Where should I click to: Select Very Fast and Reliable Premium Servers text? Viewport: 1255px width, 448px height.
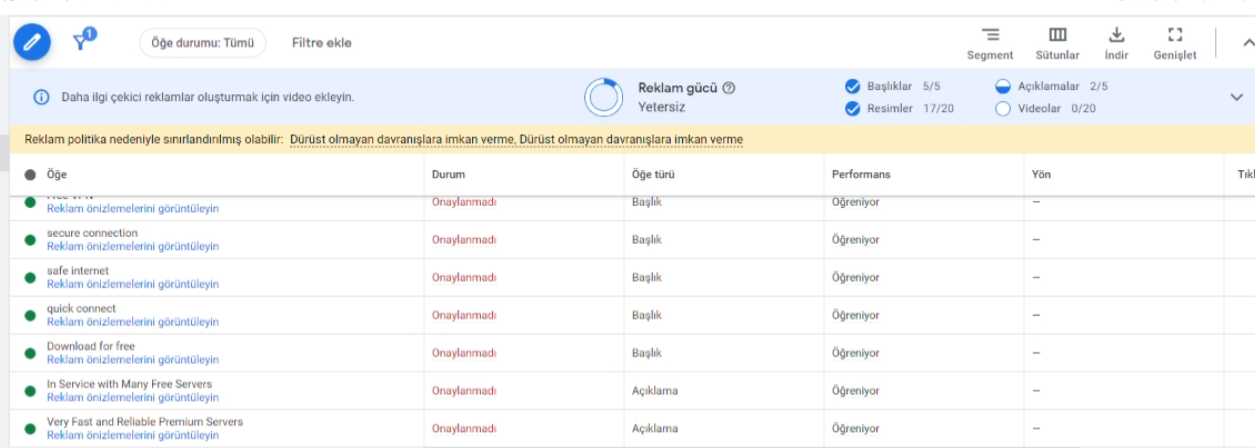pyautogui.click(x=145, y=422)
